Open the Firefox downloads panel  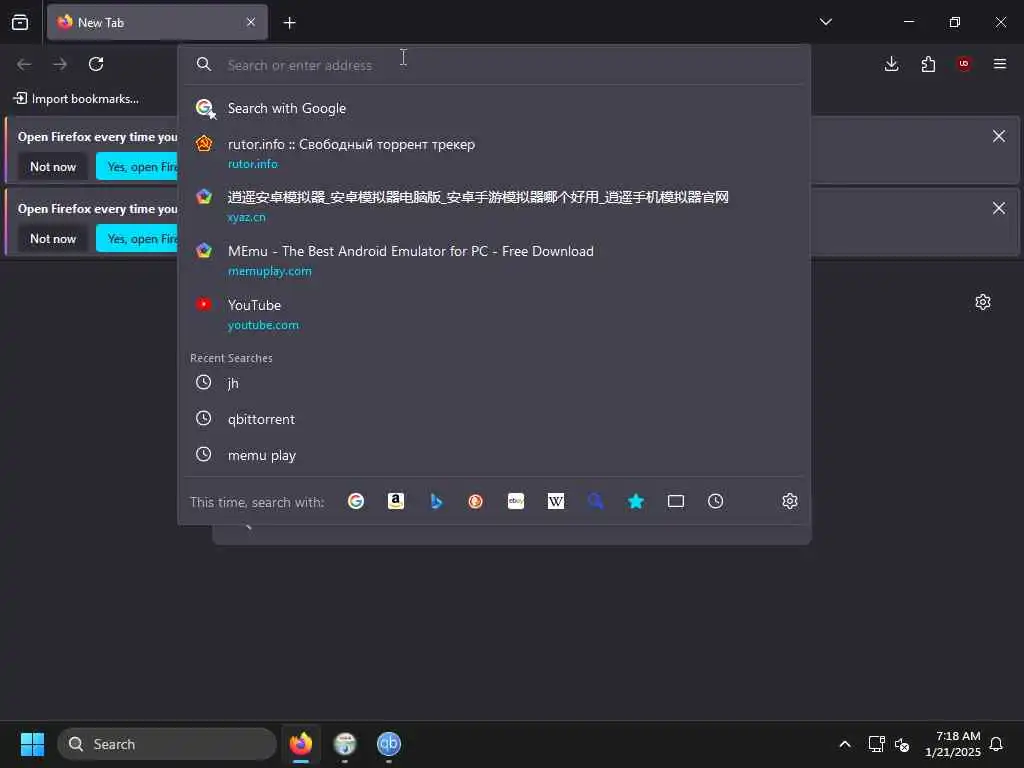pyautogui.click(x=891, y=64)
